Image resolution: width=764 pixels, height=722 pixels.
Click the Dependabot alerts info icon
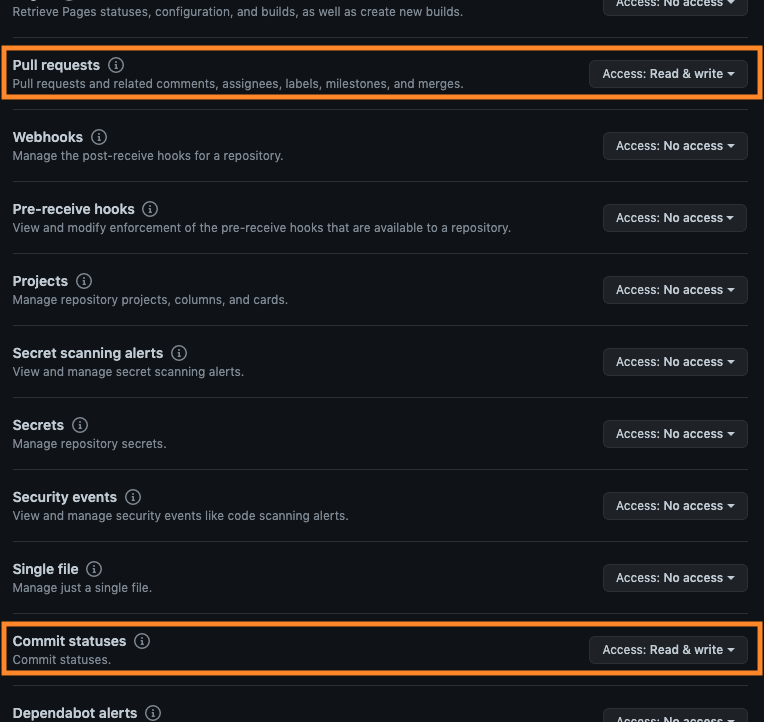(153, 713)
